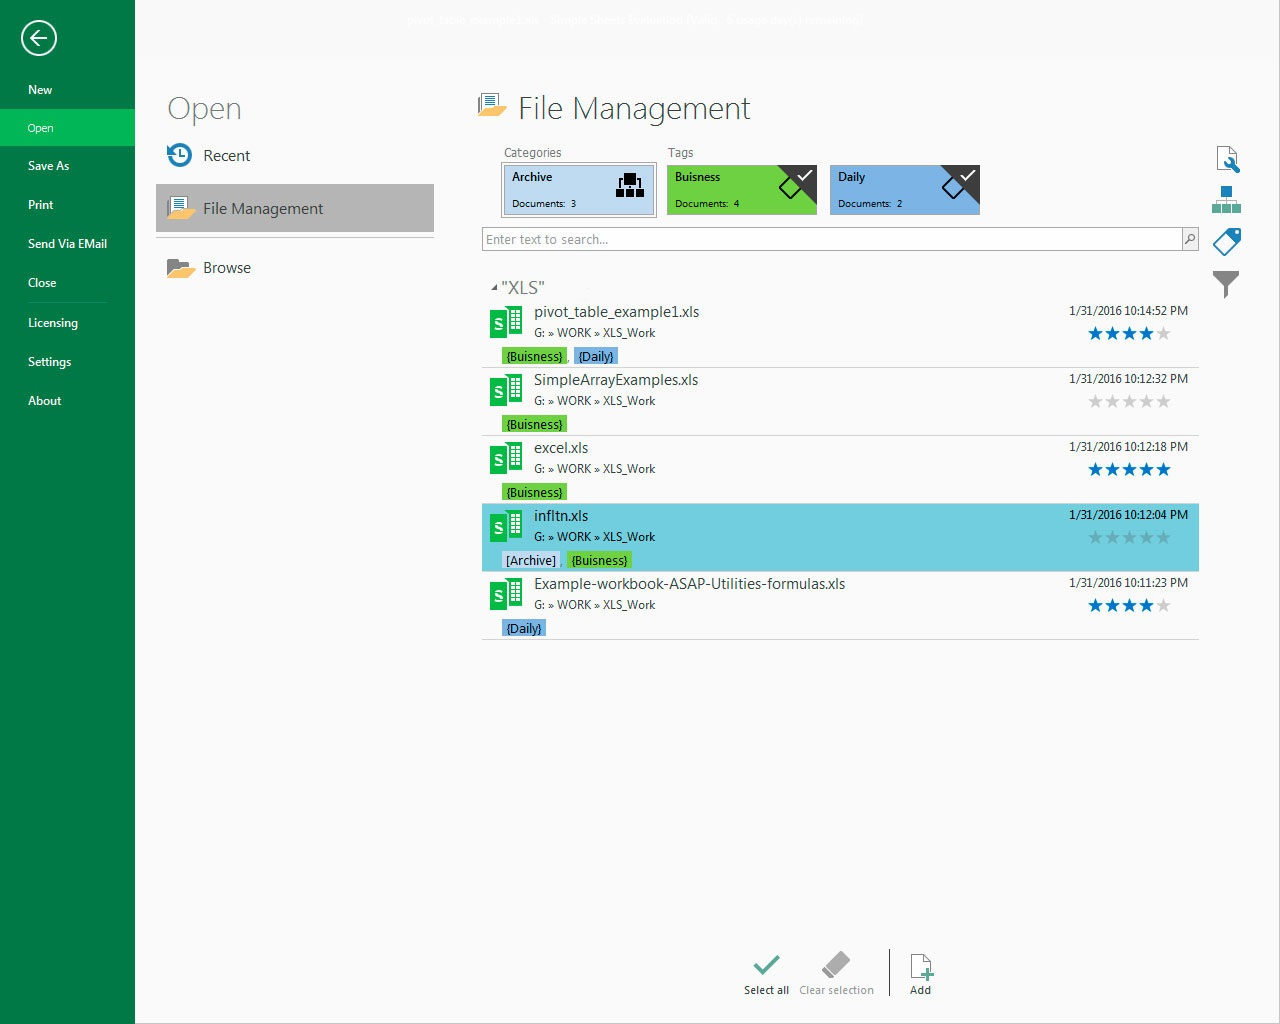1280x1024 pixels.
Task: Select the Archive category tile
Action: click(578, 190)
